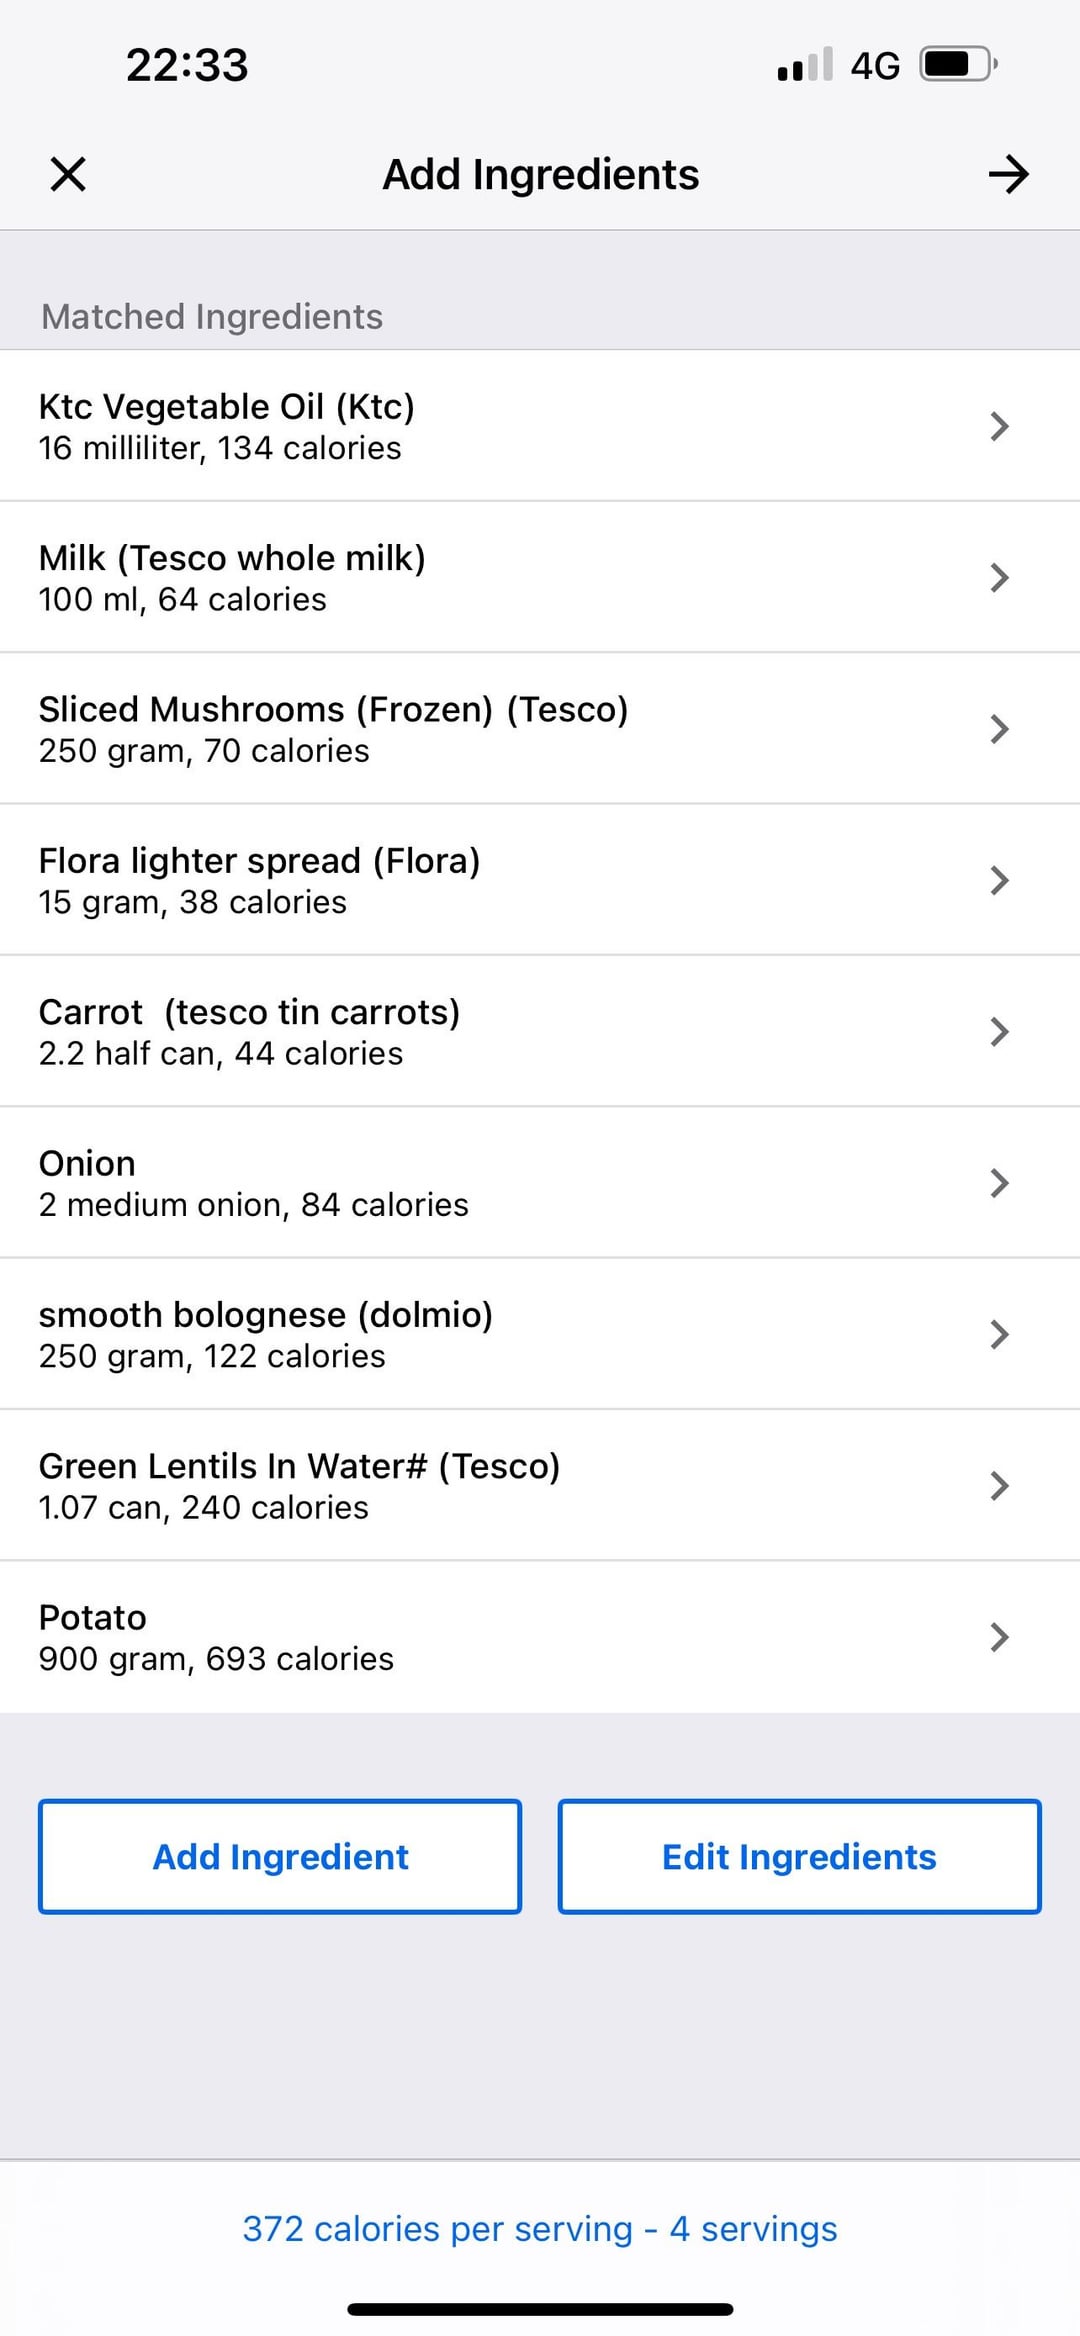Tap the cellular signal strength icon
The image size is (1080, 2336).
tap(805, 65)
